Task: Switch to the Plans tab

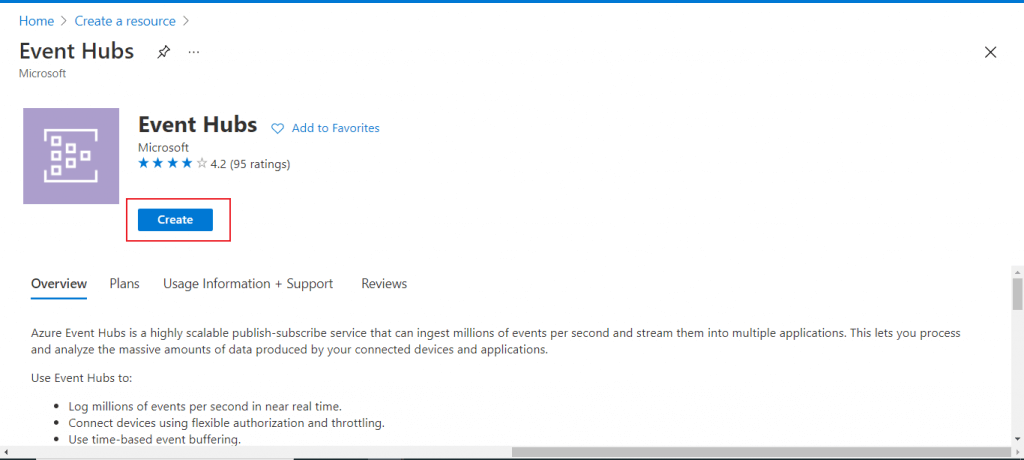Action: pyautogui.click(x=124, y=284)
